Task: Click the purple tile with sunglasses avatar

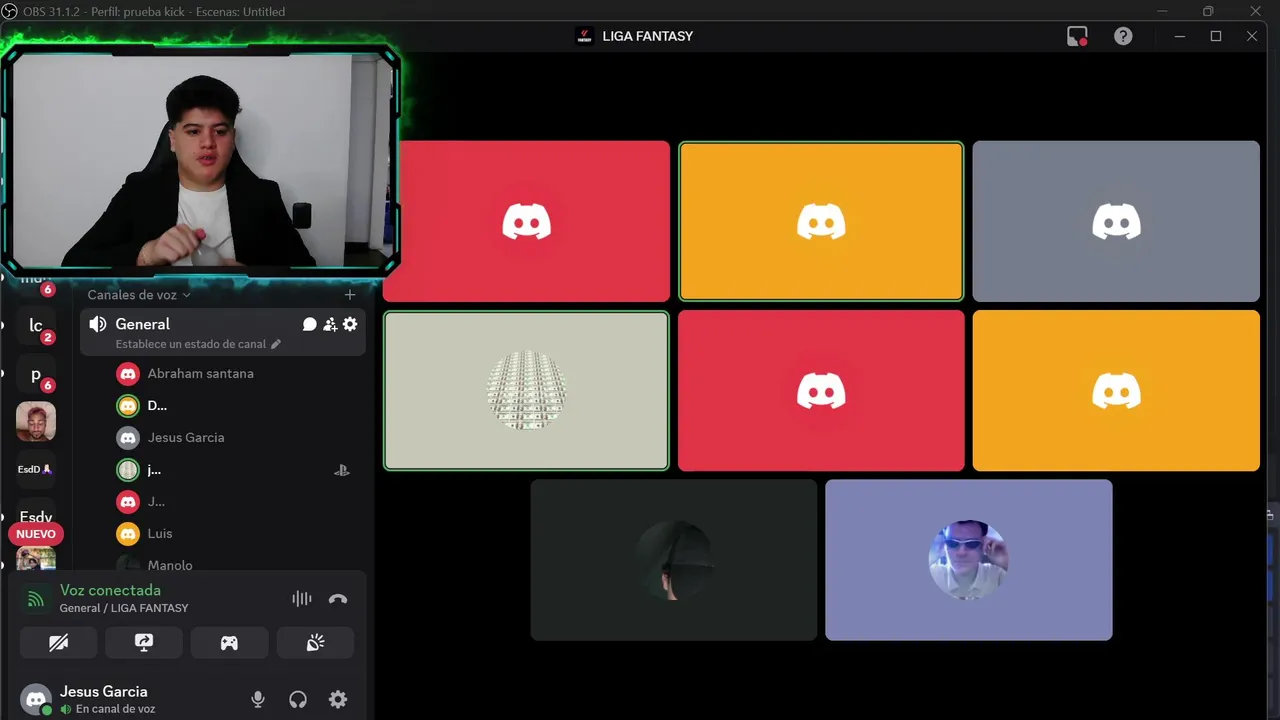Action: (x=968, y=560)
